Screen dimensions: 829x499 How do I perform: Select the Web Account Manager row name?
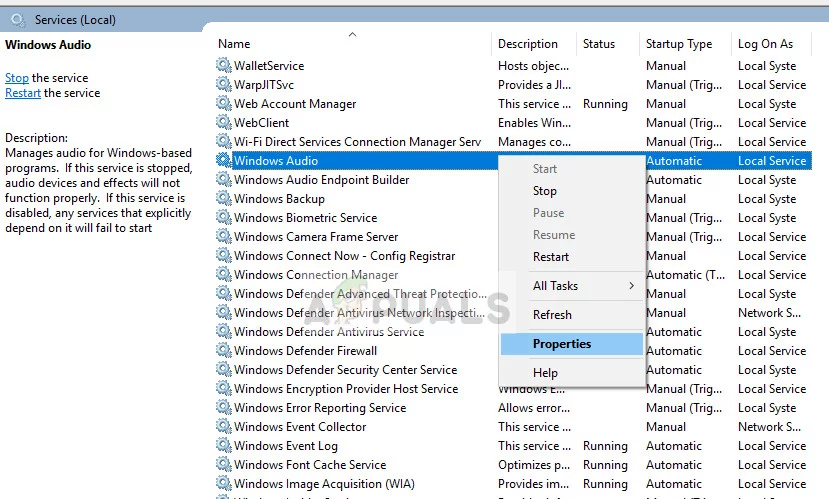point(295,104)
